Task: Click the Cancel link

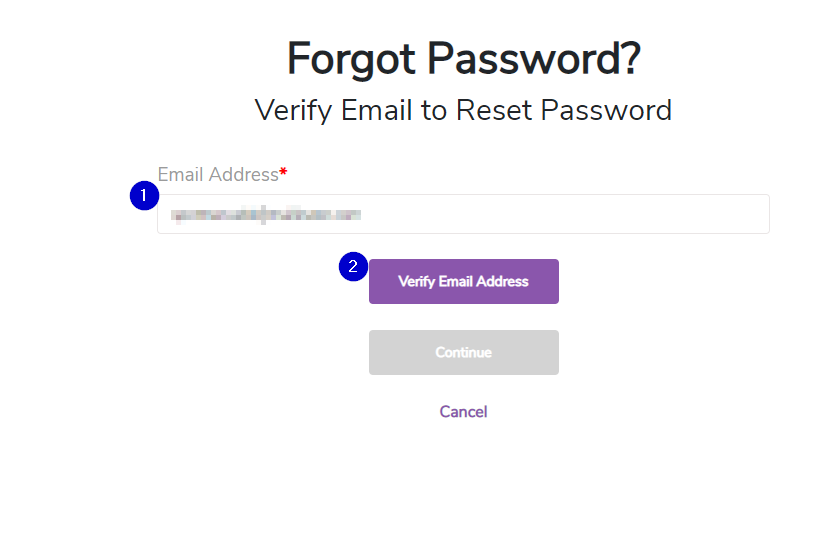Action: [463, 411]
